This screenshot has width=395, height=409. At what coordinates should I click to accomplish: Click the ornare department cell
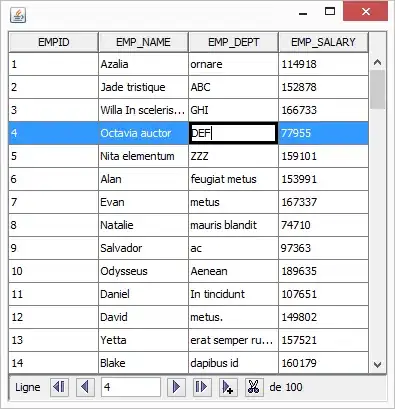[x=233, y=64]
